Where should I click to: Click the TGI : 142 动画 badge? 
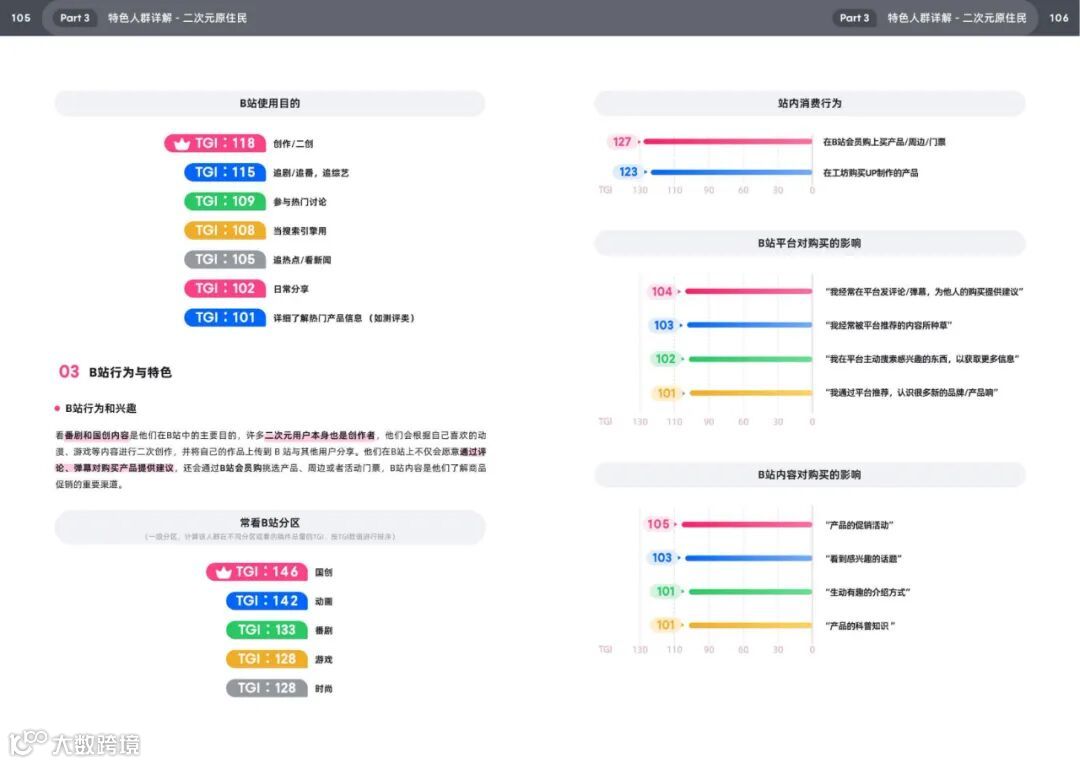(267, 601)
